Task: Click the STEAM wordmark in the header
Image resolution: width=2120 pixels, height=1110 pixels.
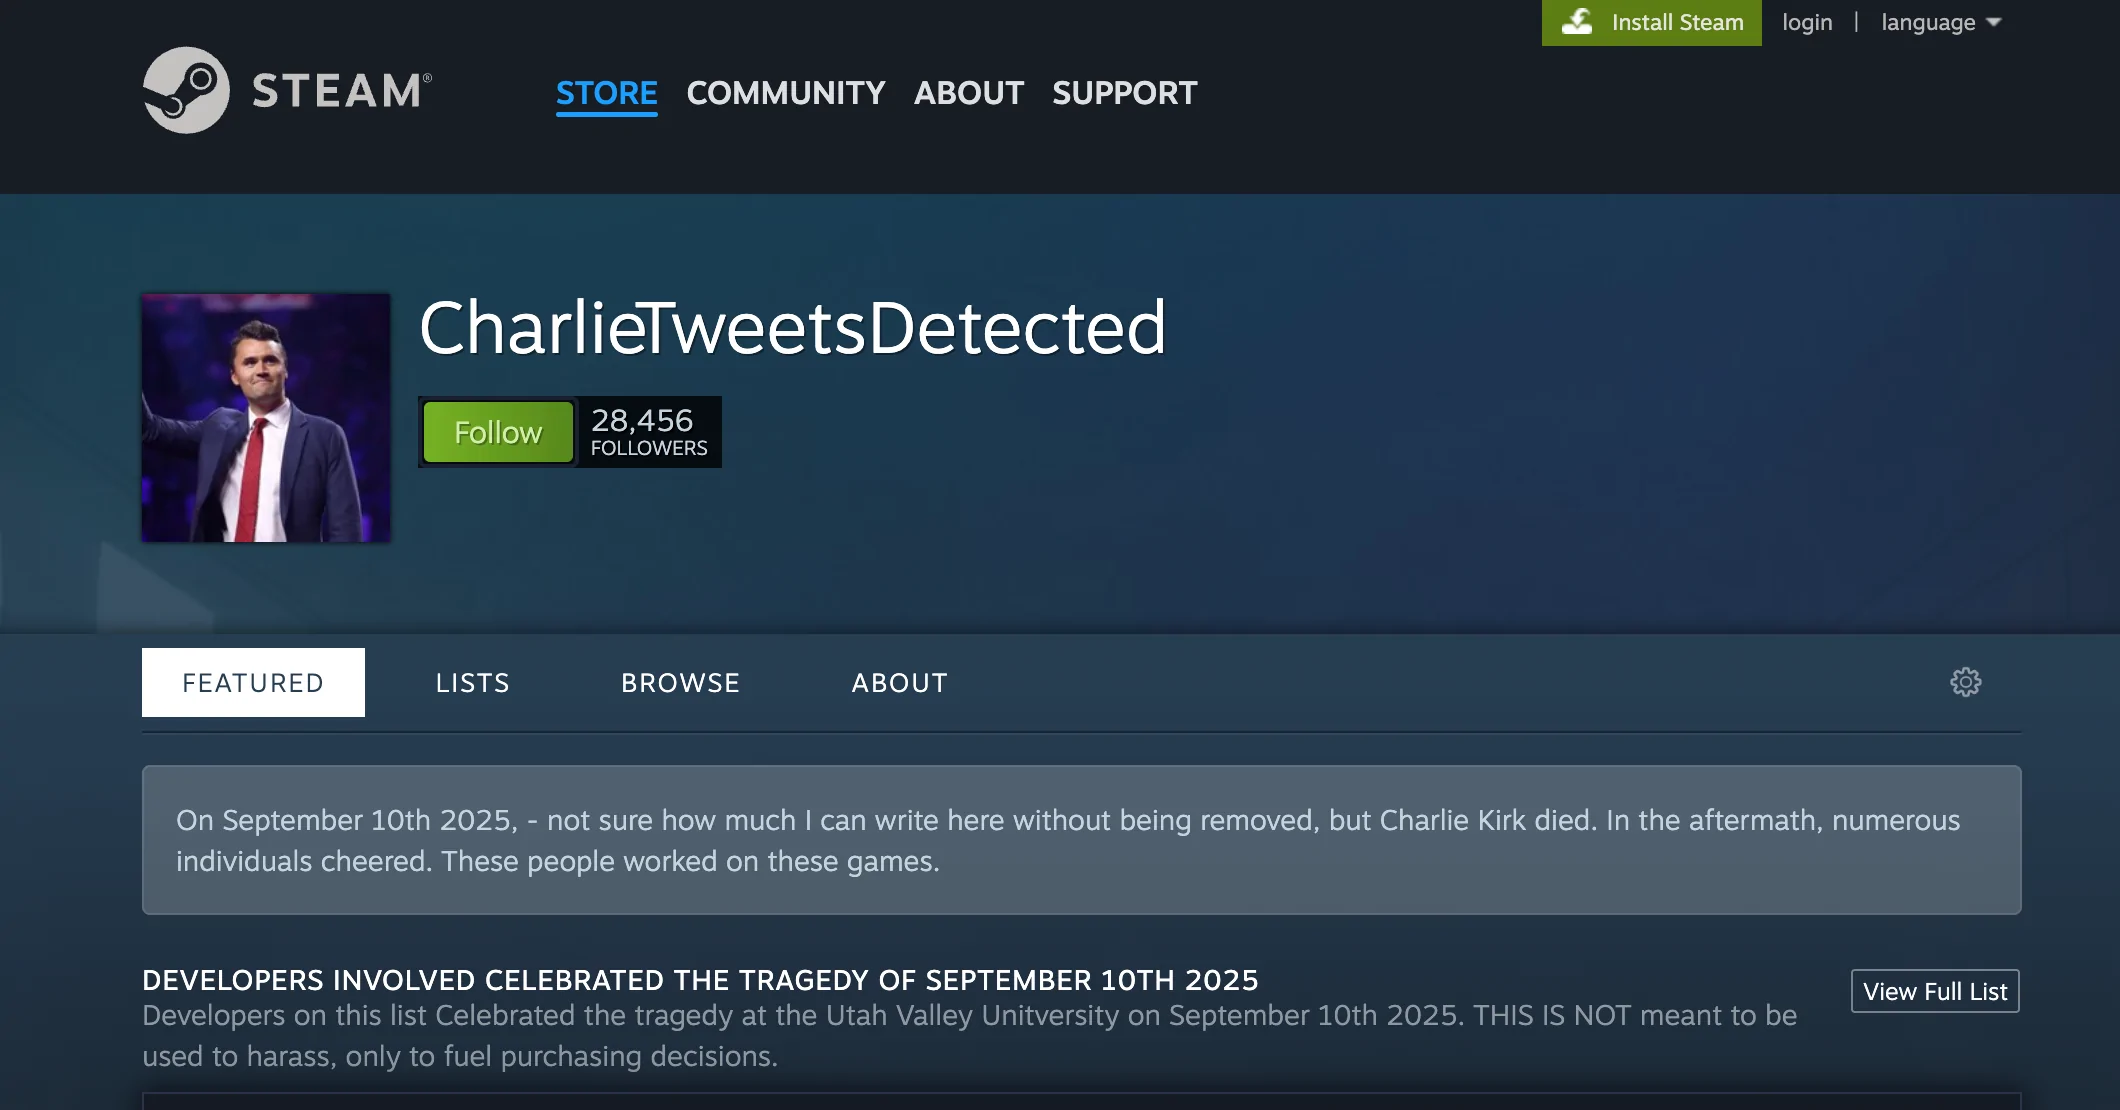Action: pyautogui.click(x=342, y=91)
